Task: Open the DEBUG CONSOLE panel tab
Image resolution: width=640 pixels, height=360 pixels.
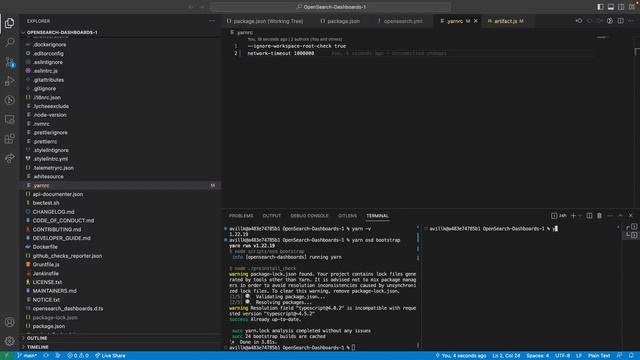Action: click(x=309, y=216)
